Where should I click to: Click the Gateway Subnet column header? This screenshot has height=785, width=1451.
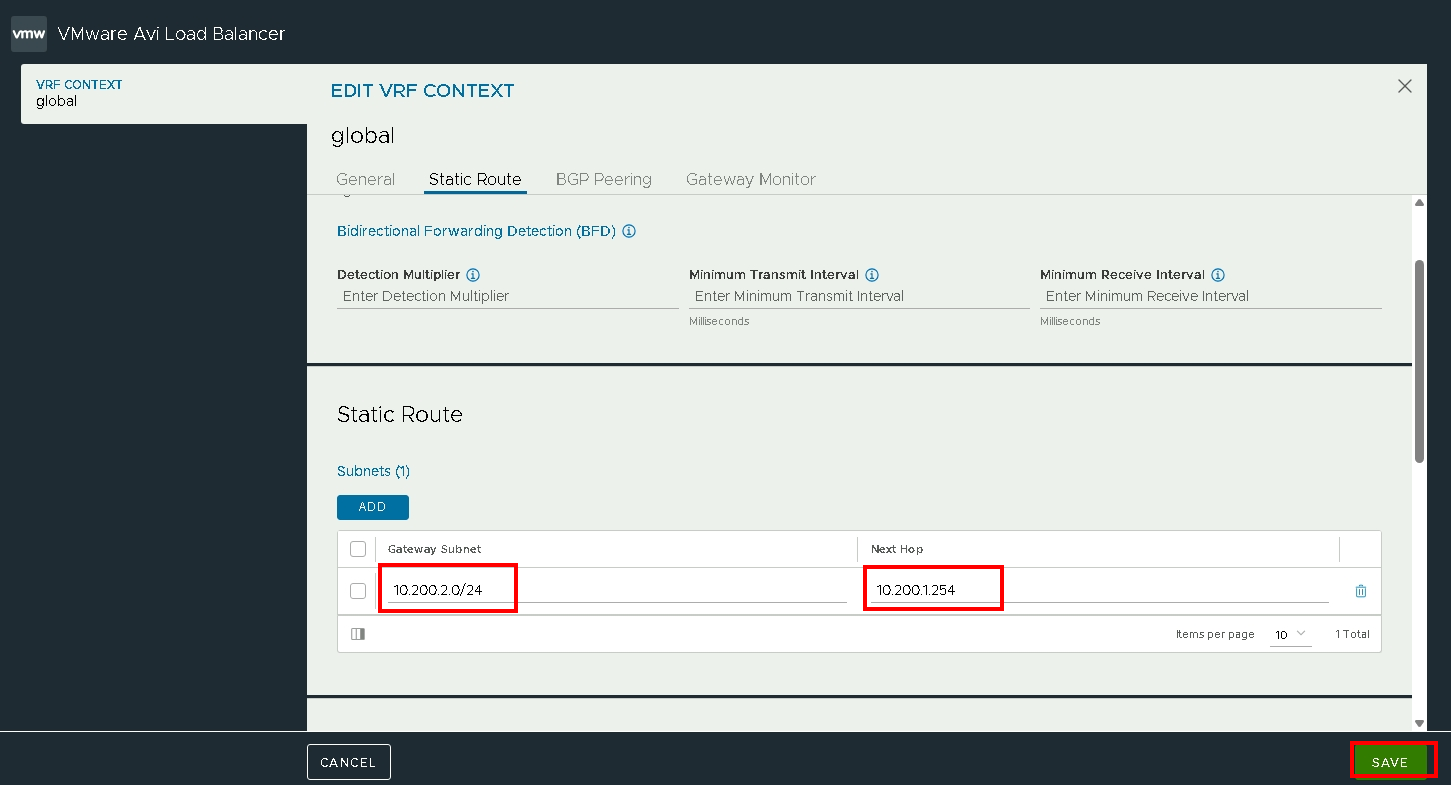[x=435, y=549]
